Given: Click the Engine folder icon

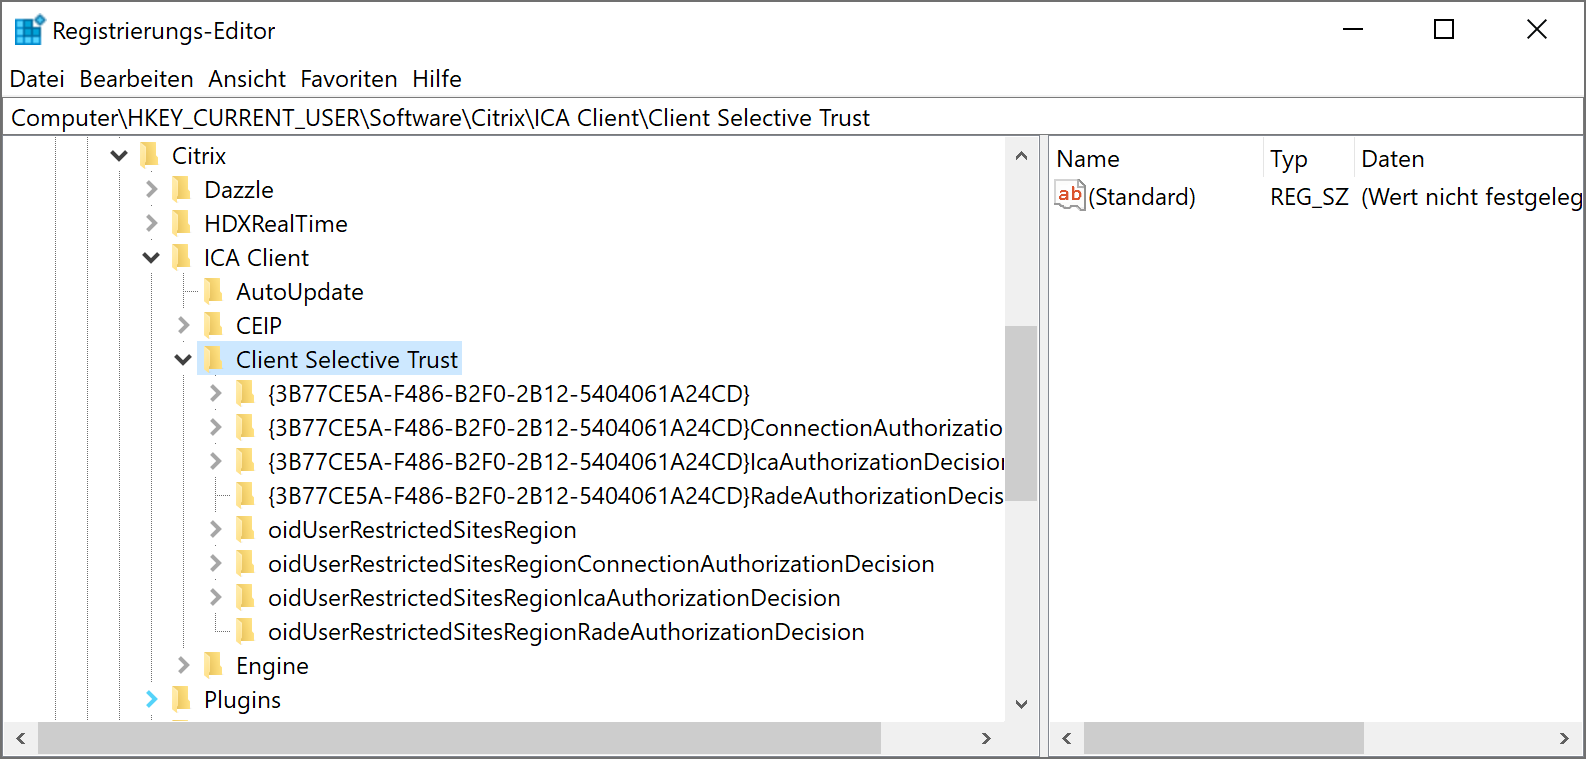Looking at the screenshot, I should pyautogui.click(x=213, y=665).
